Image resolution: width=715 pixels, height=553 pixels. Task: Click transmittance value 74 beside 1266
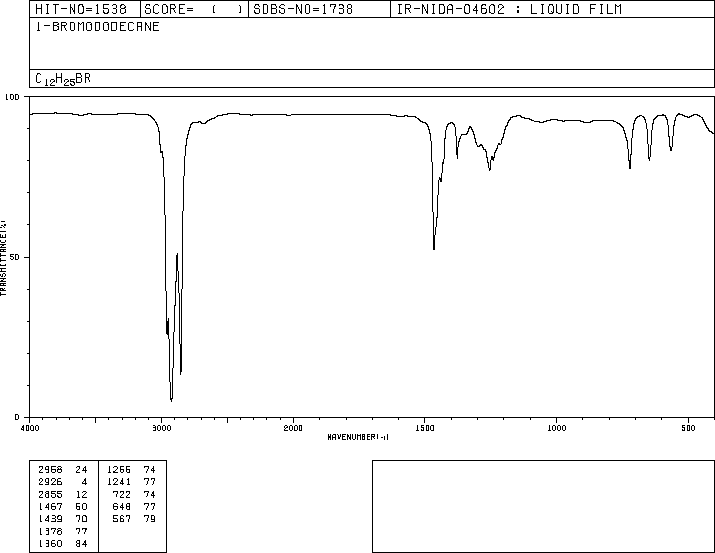click(x=150, y=470)
